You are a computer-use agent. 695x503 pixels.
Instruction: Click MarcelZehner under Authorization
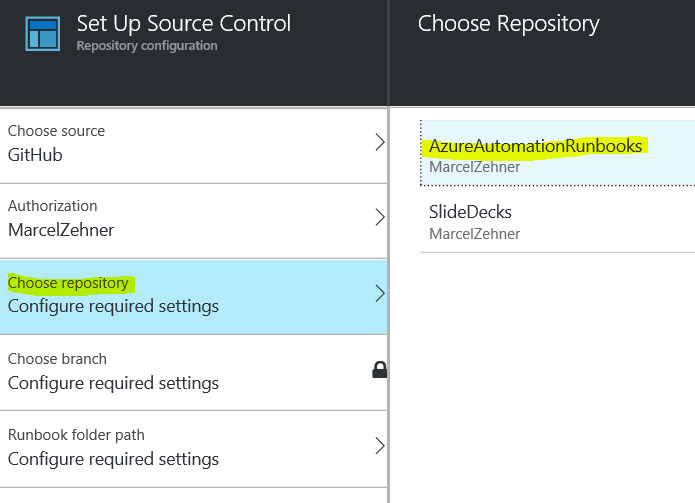click(x=61, y=230)
